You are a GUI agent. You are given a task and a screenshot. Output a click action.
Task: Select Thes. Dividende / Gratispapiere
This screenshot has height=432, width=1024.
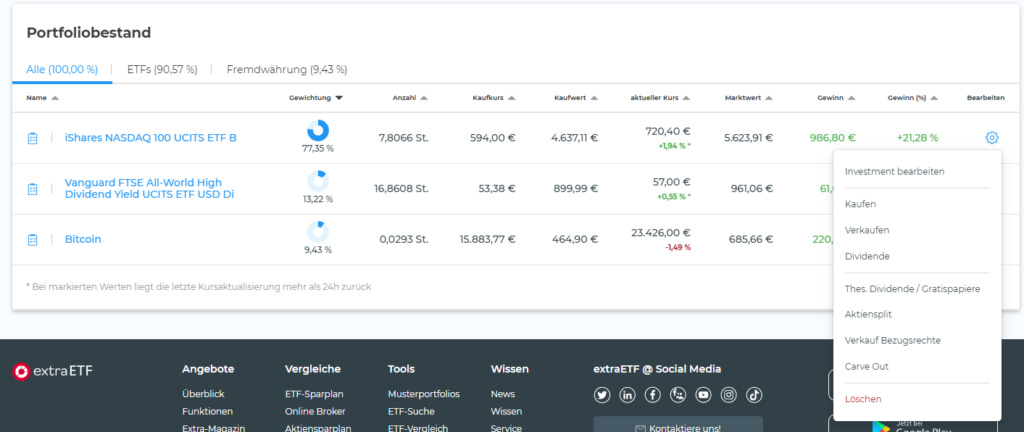tap(912, 288)
